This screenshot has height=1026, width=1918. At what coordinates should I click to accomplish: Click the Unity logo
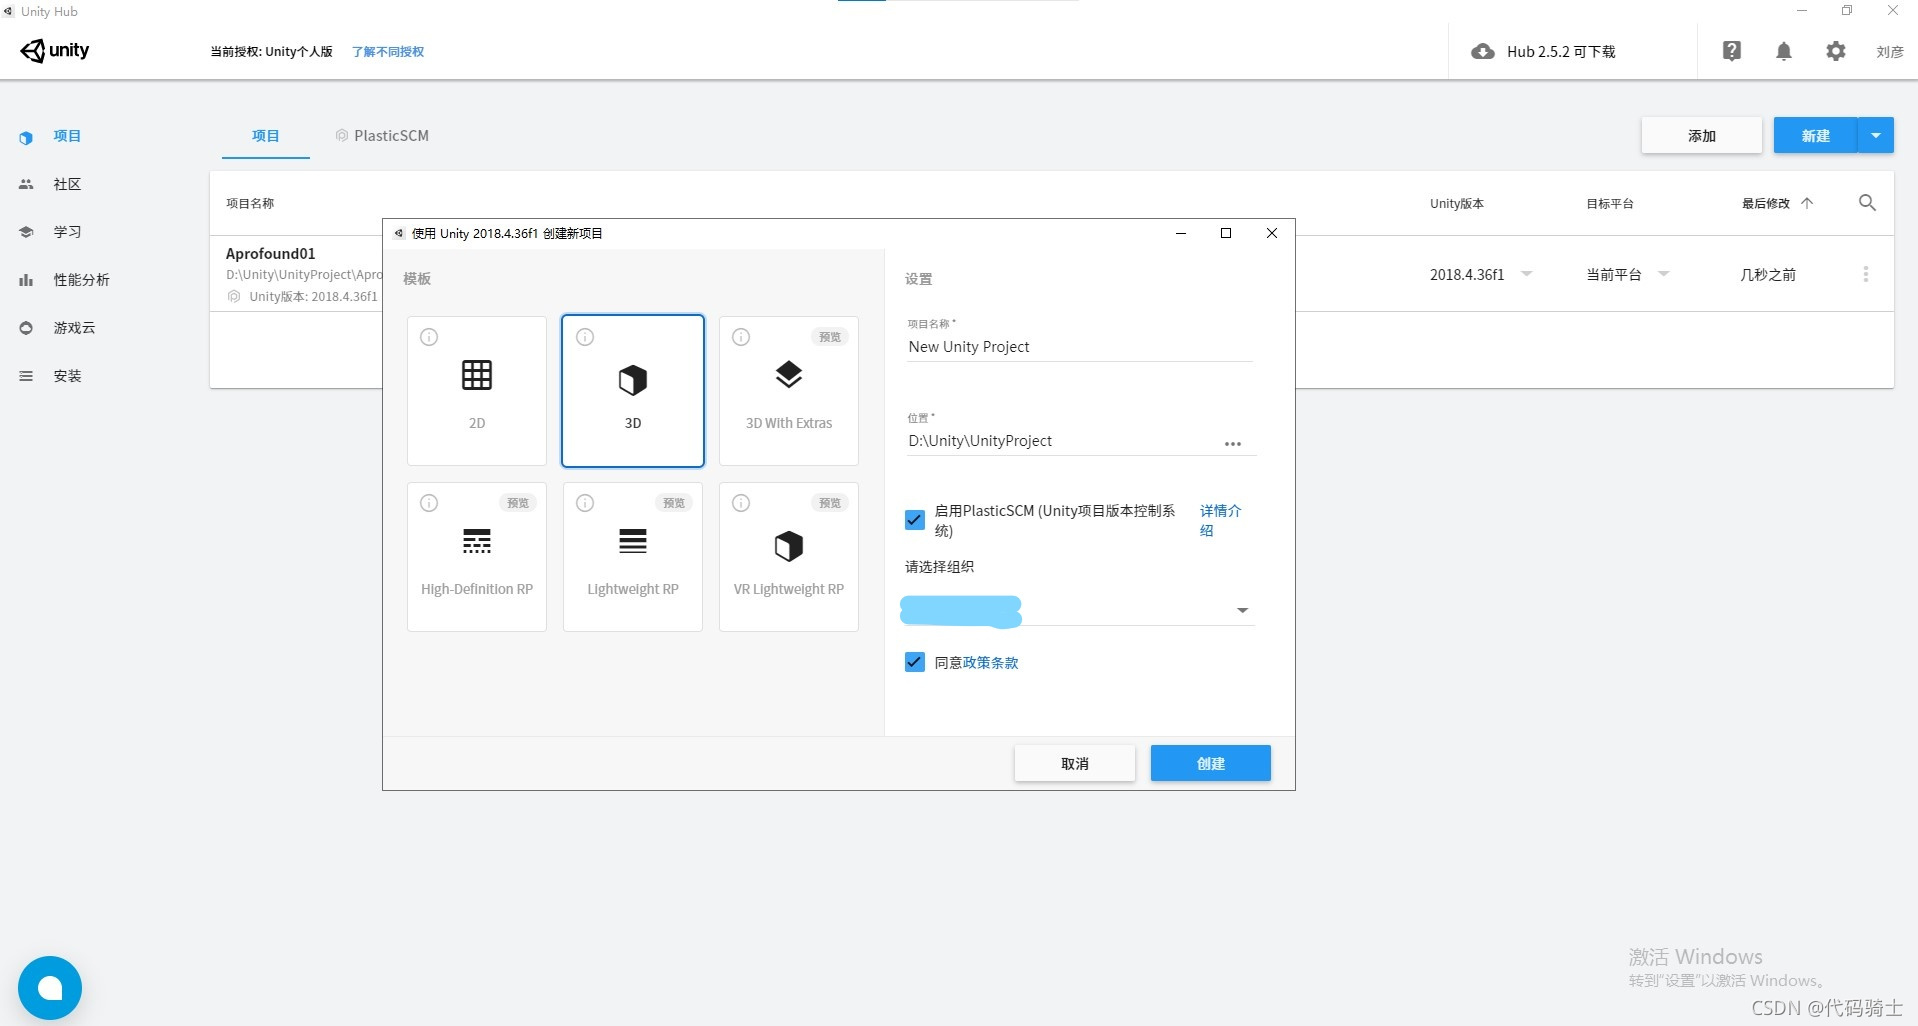point(55,51)
